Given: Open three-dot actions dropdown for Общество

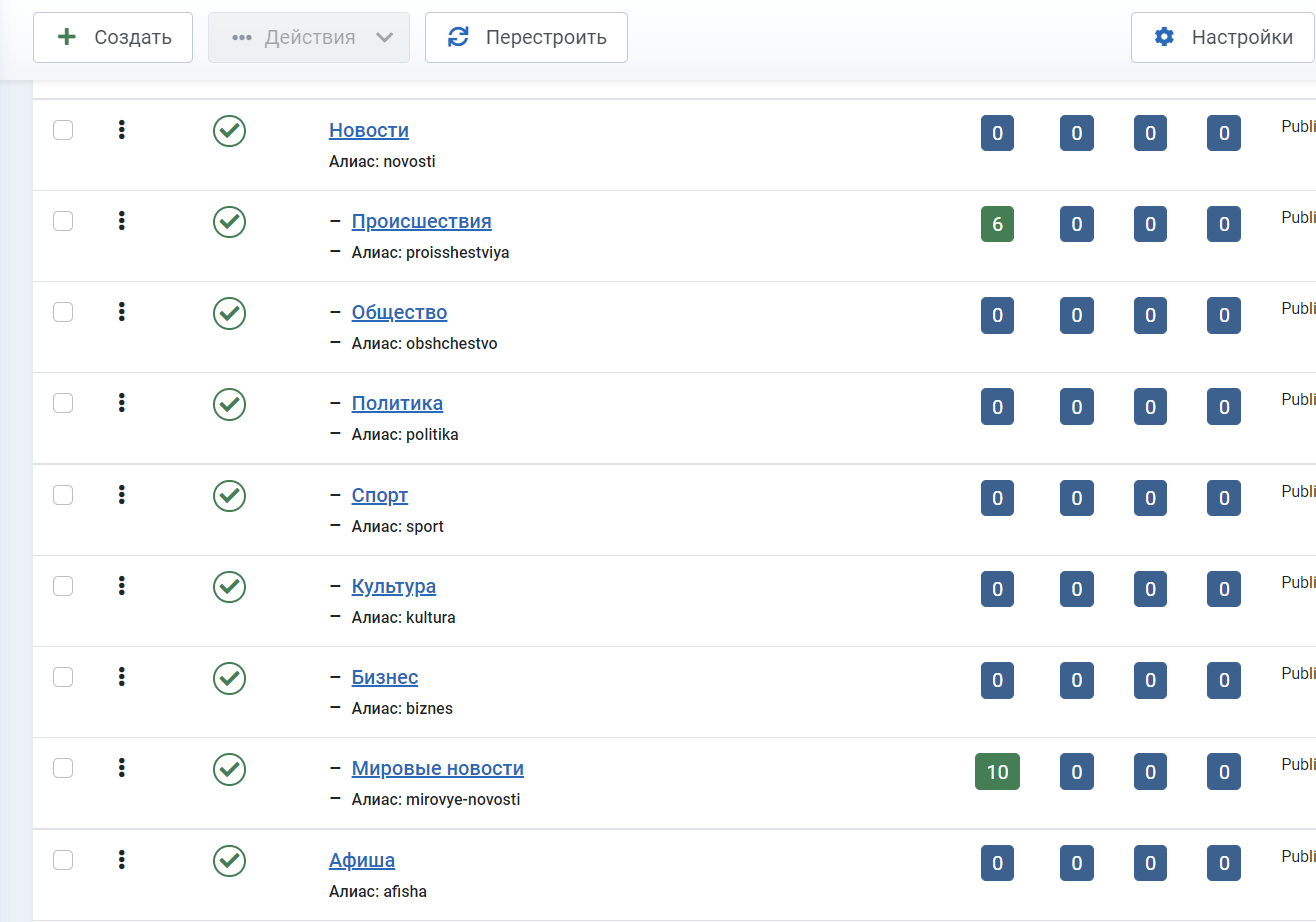Looking at the screenshot, I should tap(122, 312).
